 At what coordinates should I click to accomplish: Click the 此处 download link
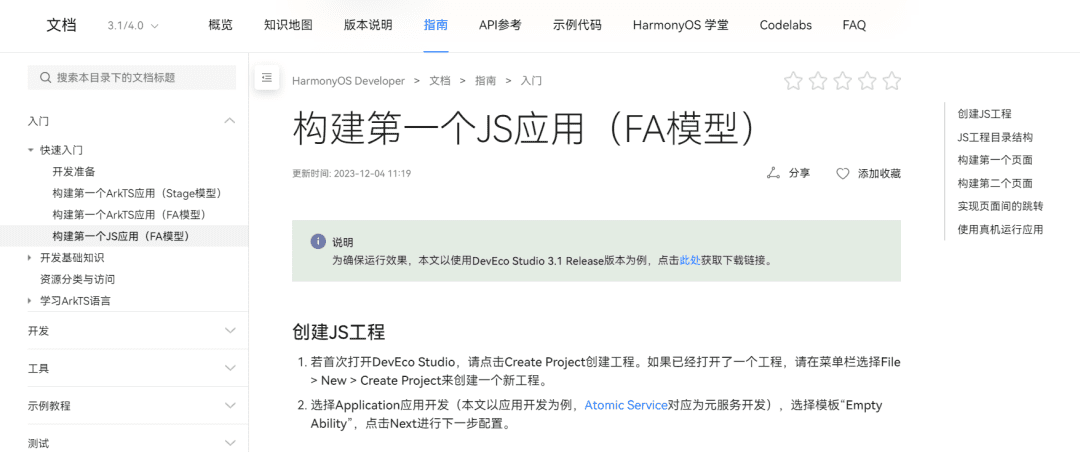tap(690, 260)
